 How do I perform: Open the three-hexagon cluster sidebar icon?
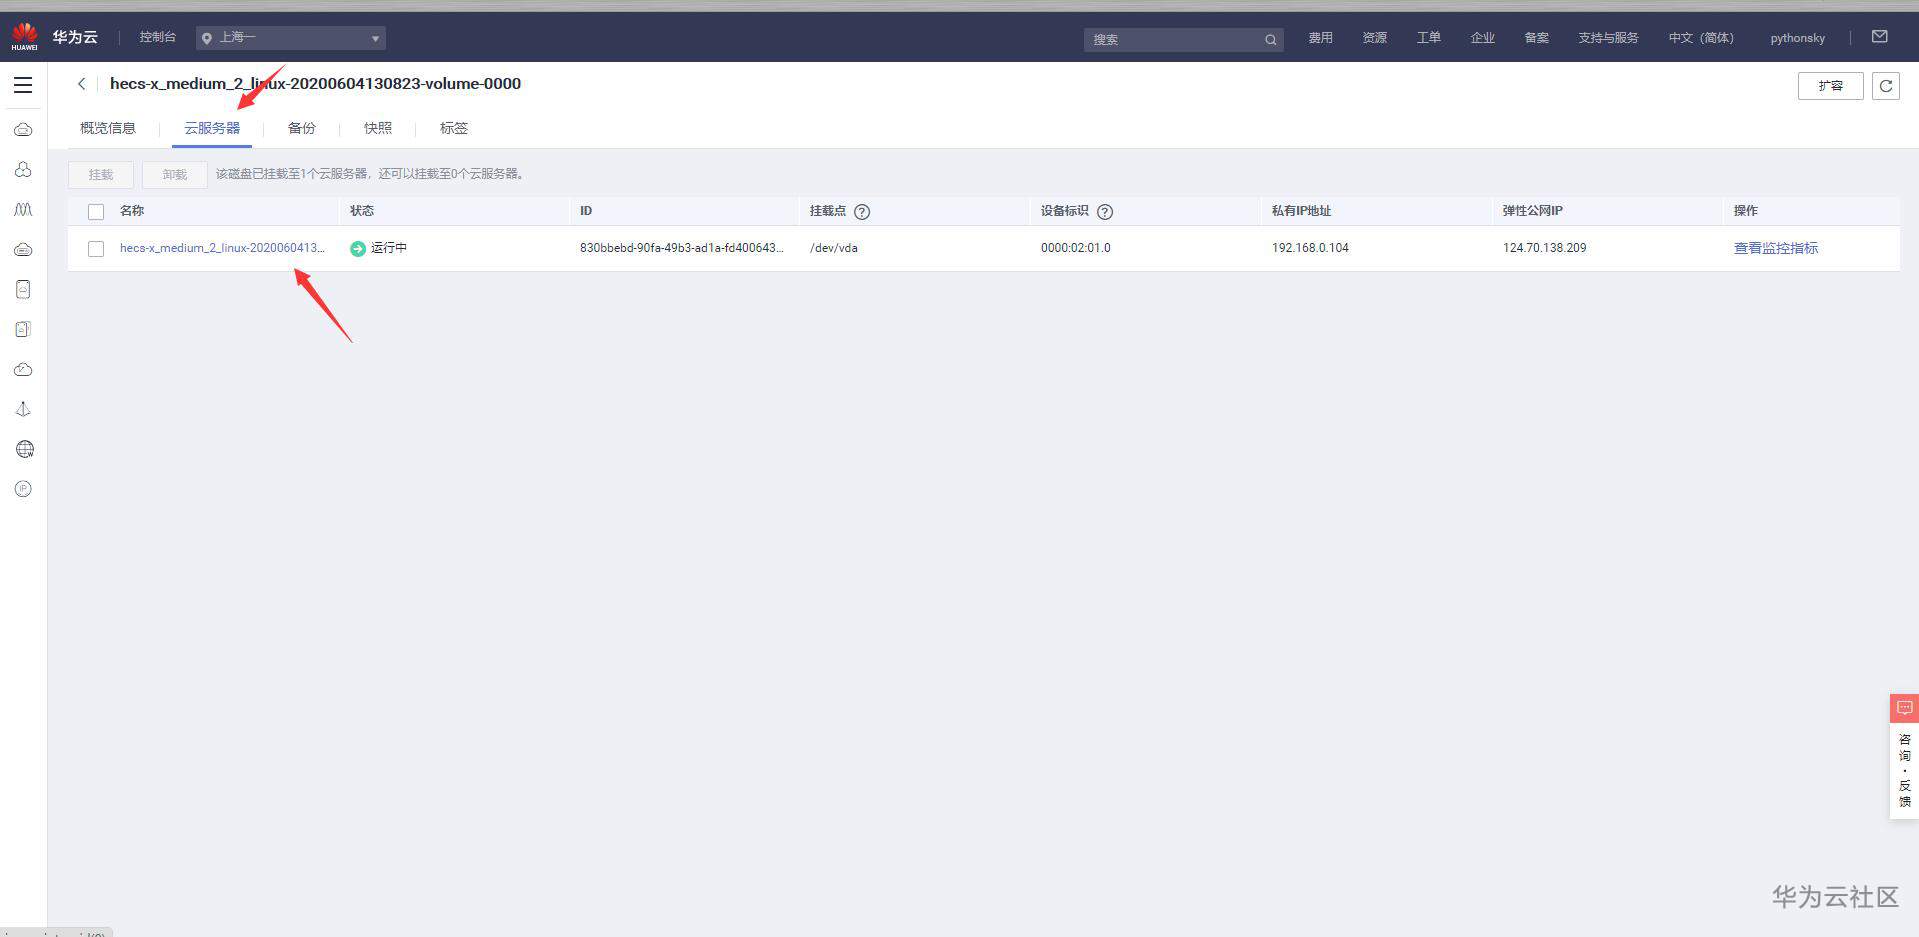tap(23, 170)
